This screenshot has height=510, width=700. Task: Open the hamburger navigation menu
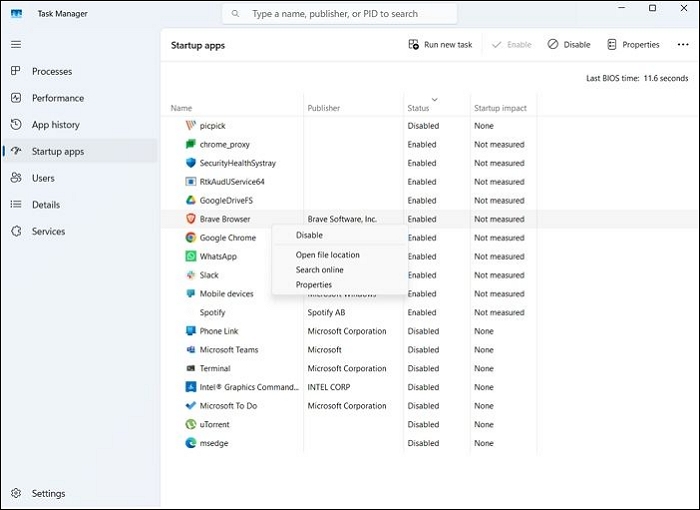point(15,44)
